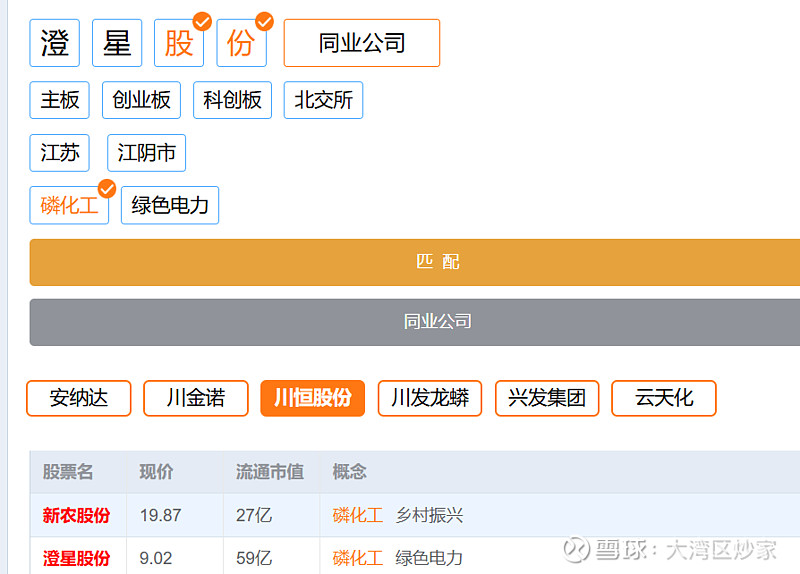Select the 北交所 board tag

point(323,100)
